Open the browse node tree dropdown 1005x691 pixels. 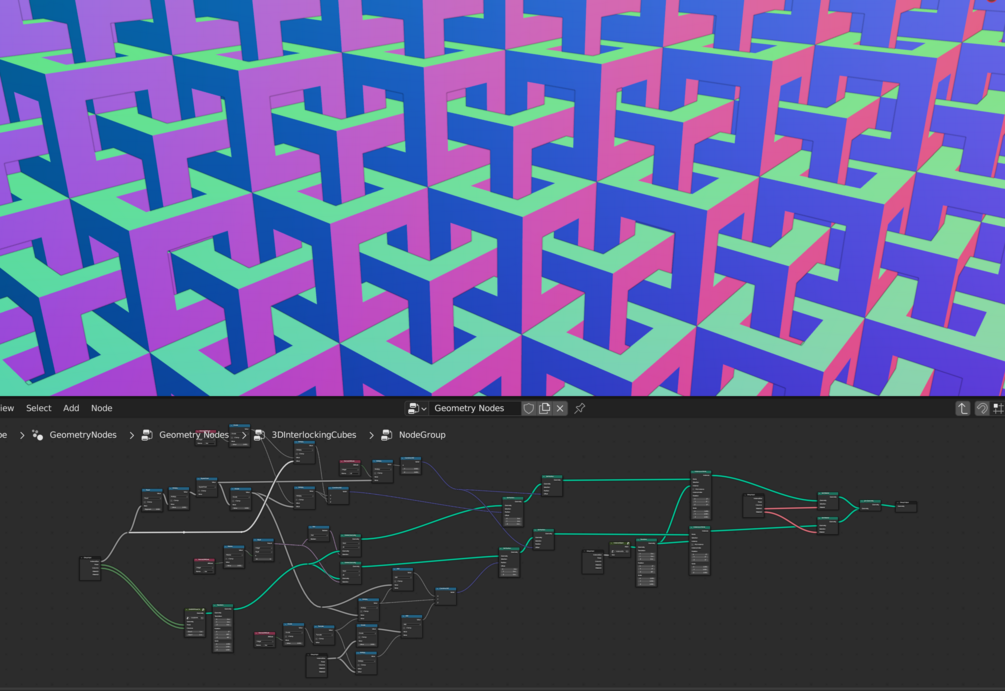click(x=417, y=408)
